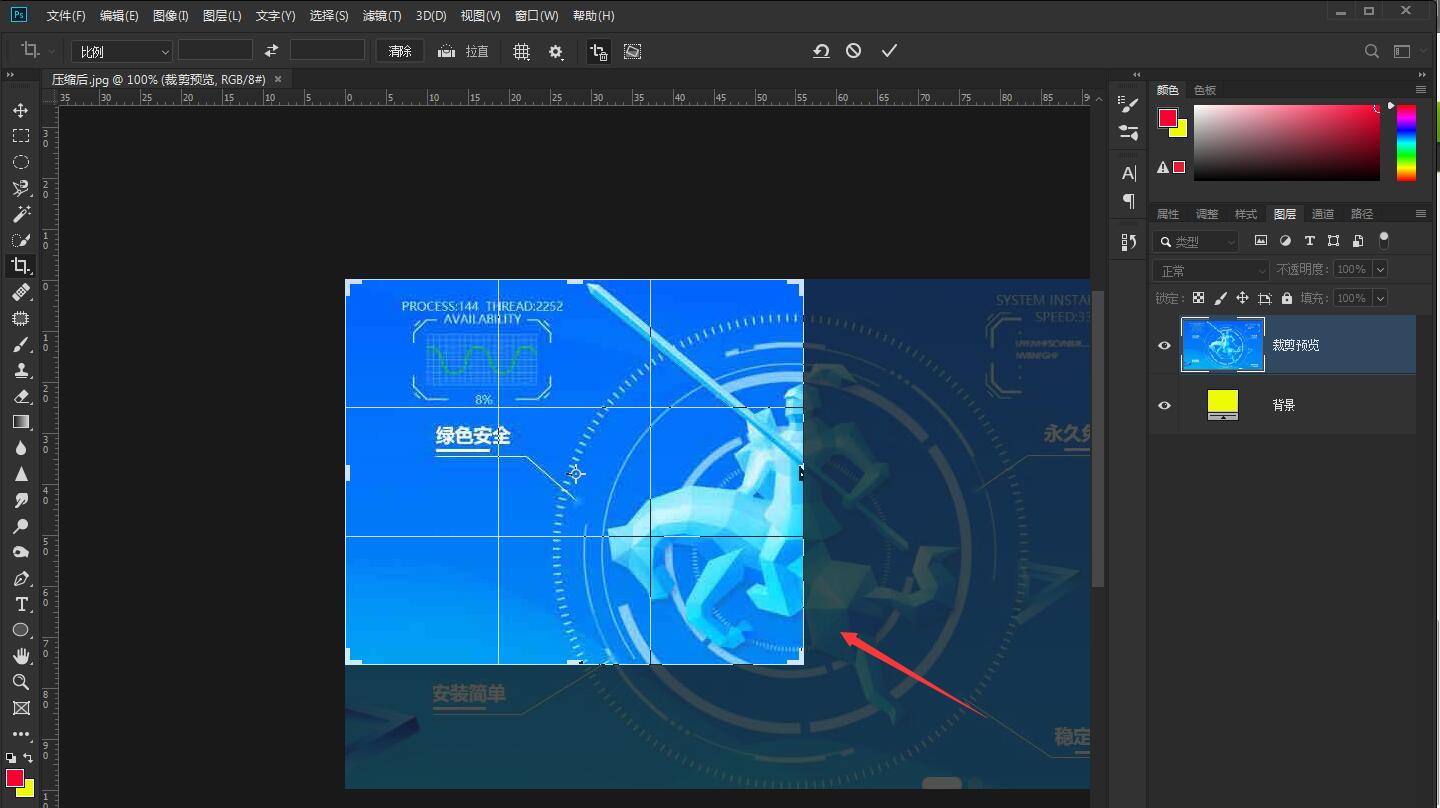The image size is (1440, 808).
Task: Open additional crop settings gear
Action: [556, 52]
